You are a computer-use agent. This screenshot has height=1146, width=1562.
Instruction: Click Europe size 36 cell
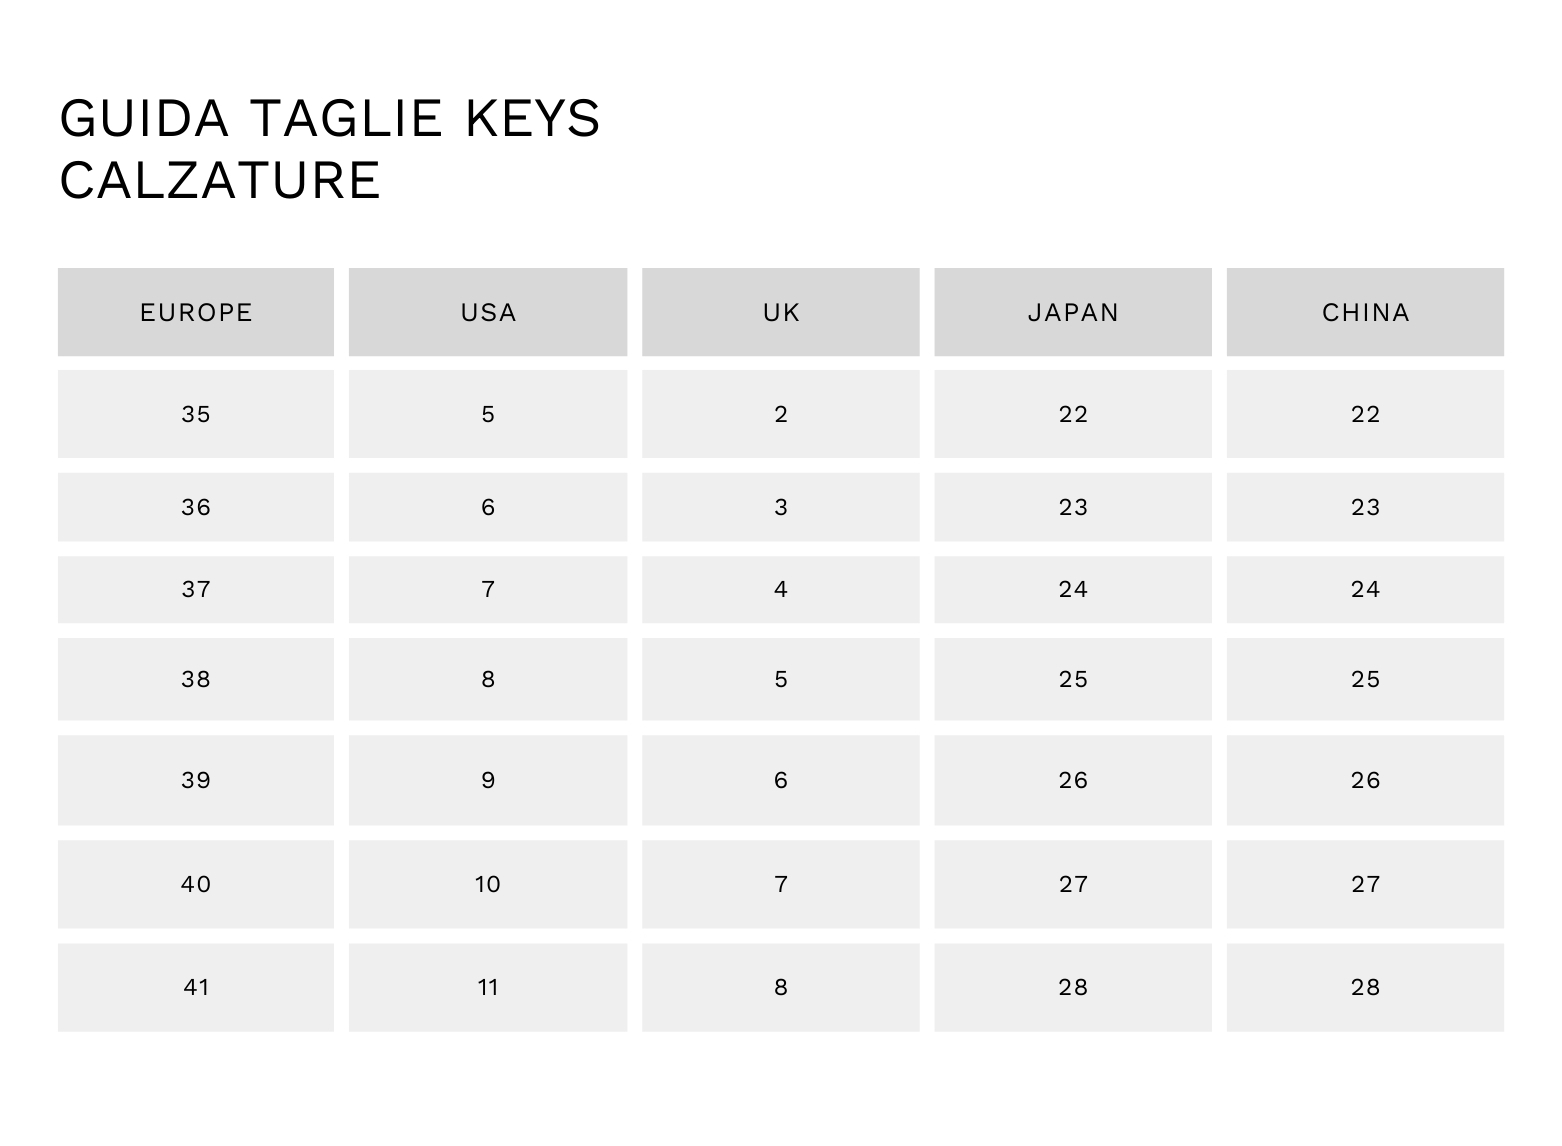[196, 507]
